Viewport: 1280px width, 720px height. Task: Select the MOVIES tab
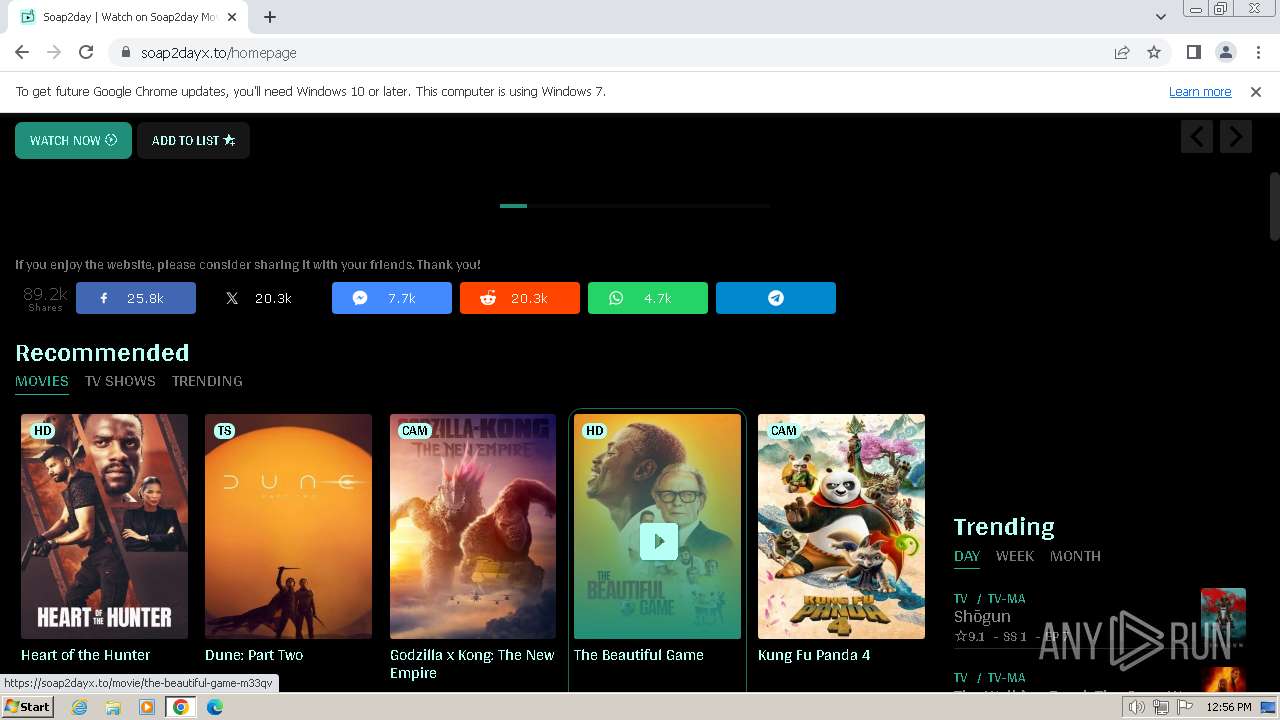tap(42, 381)
